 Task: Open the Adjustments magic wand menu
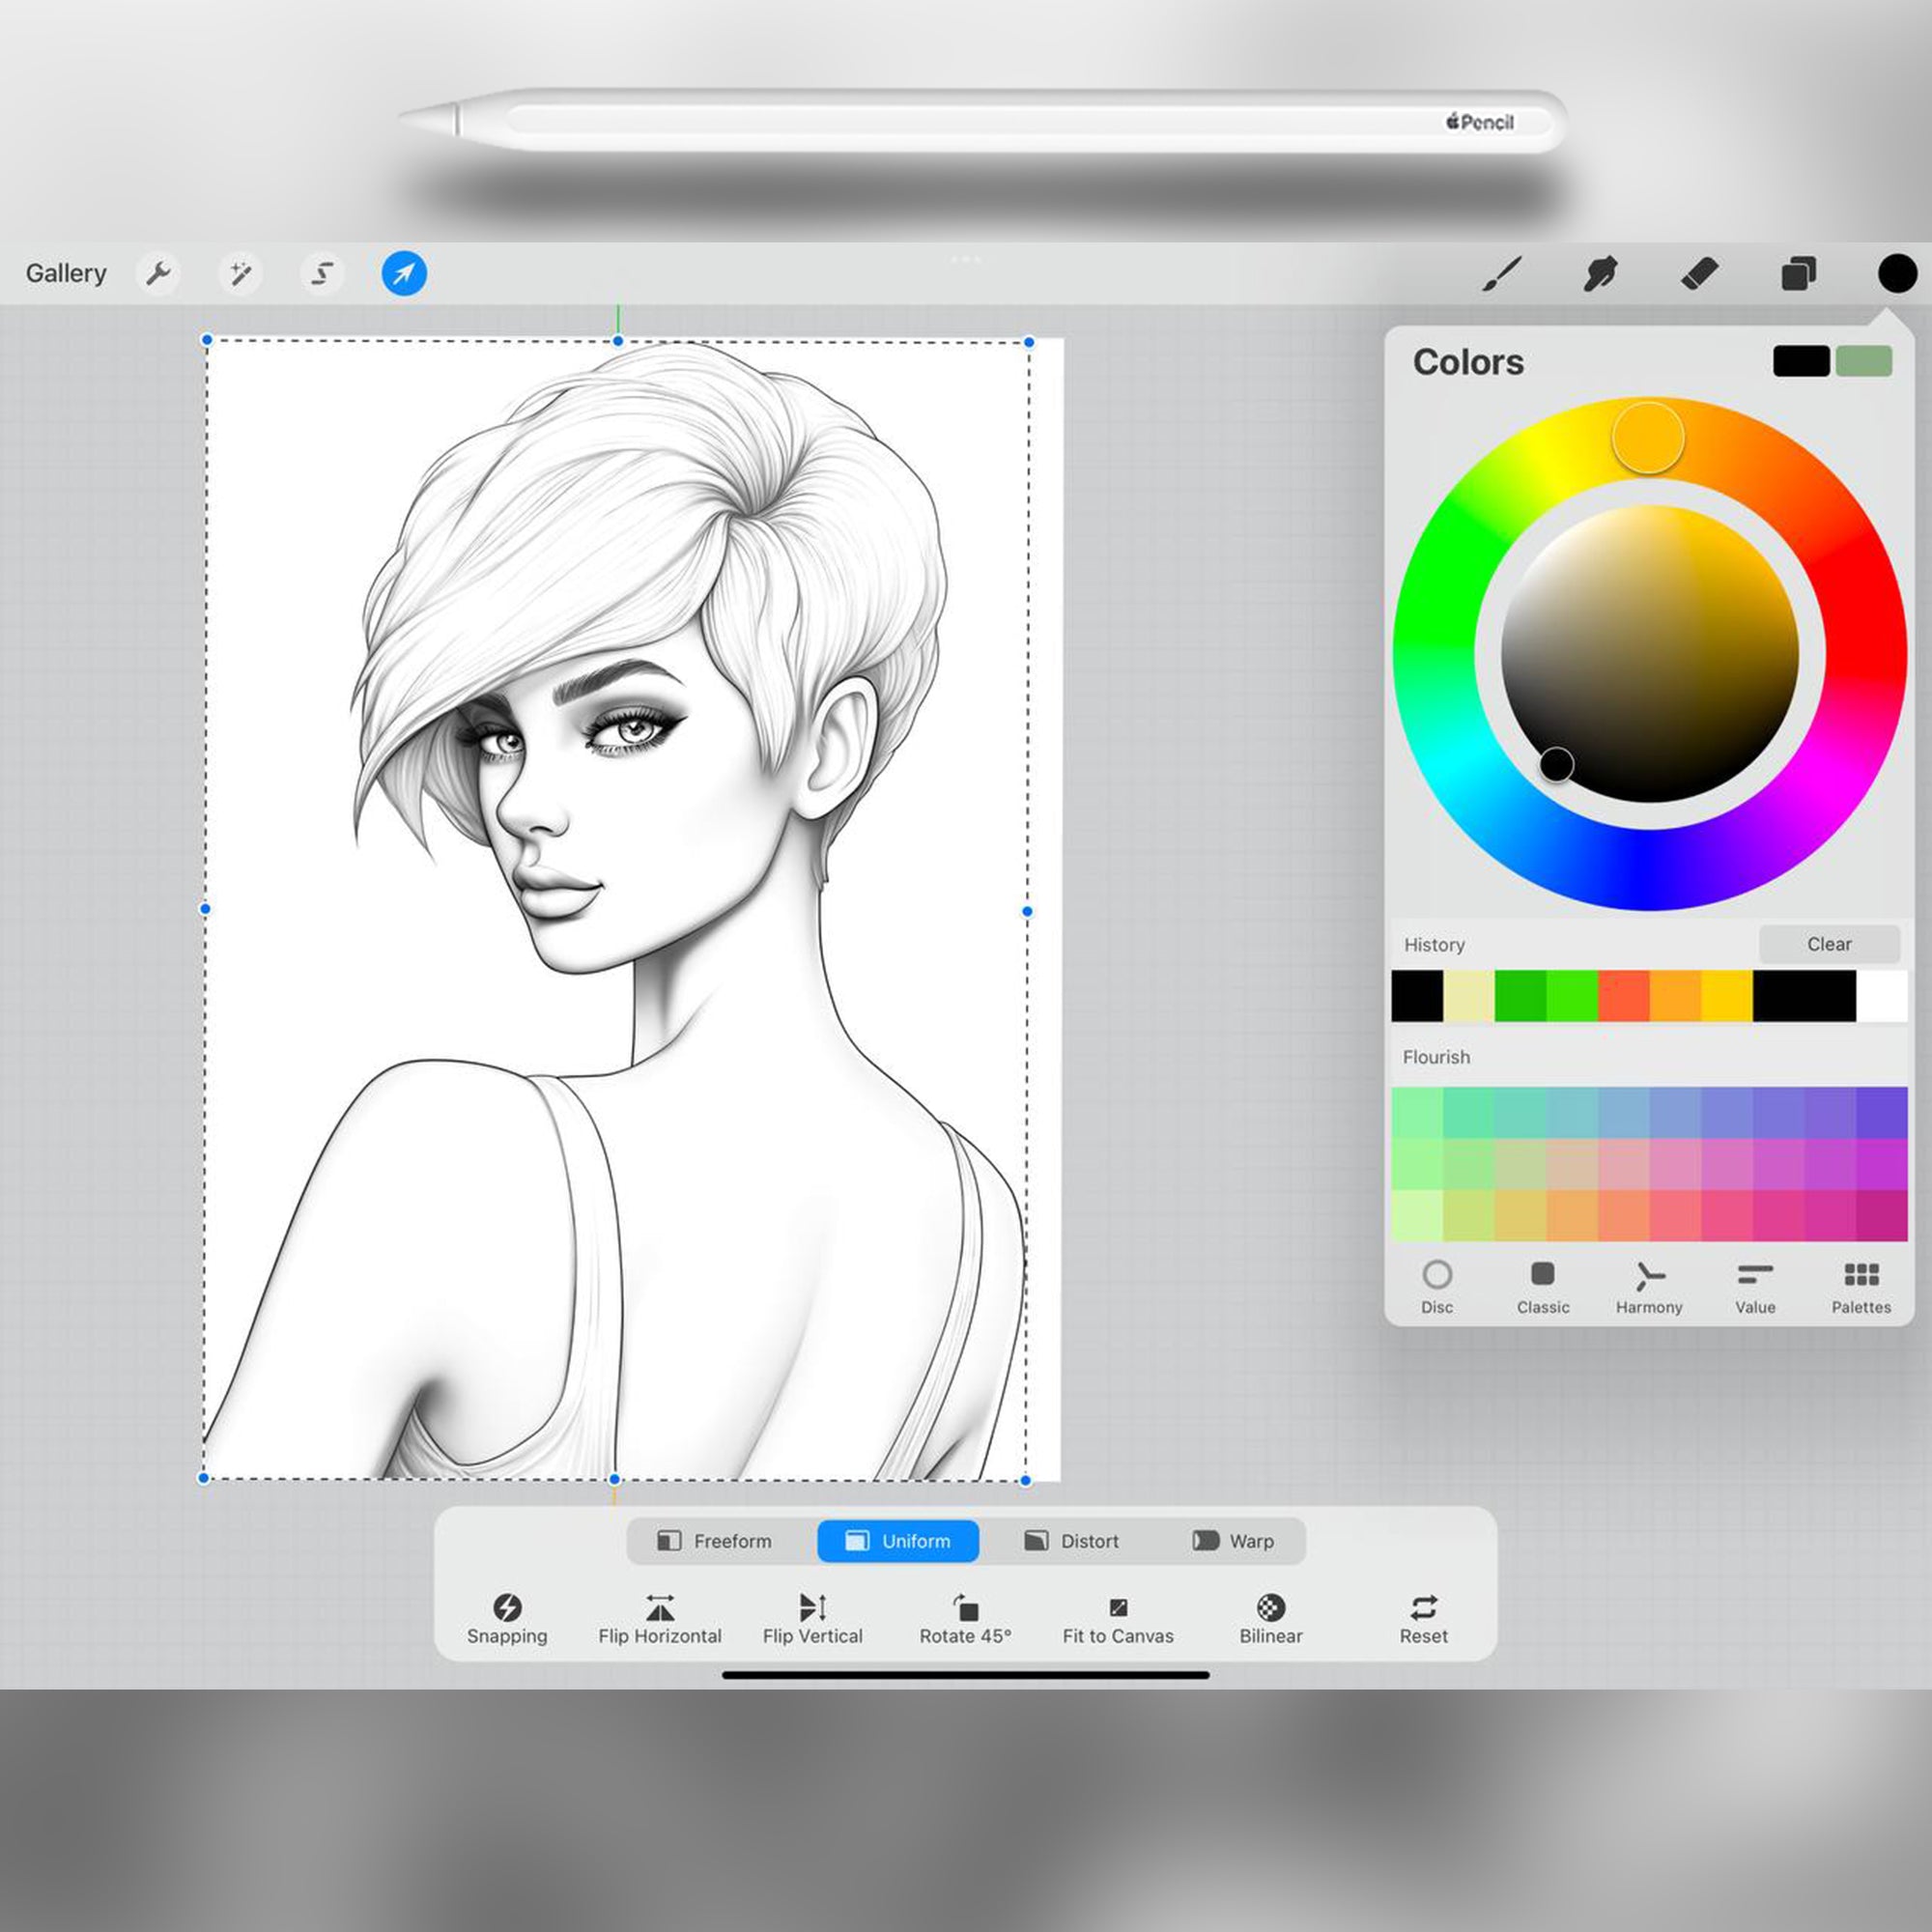(x=241, y=272)
